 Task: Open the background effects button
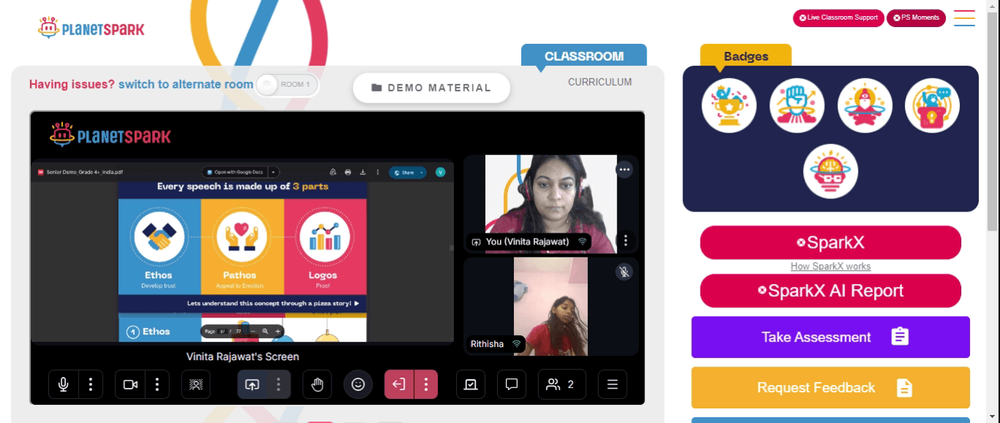196,384
